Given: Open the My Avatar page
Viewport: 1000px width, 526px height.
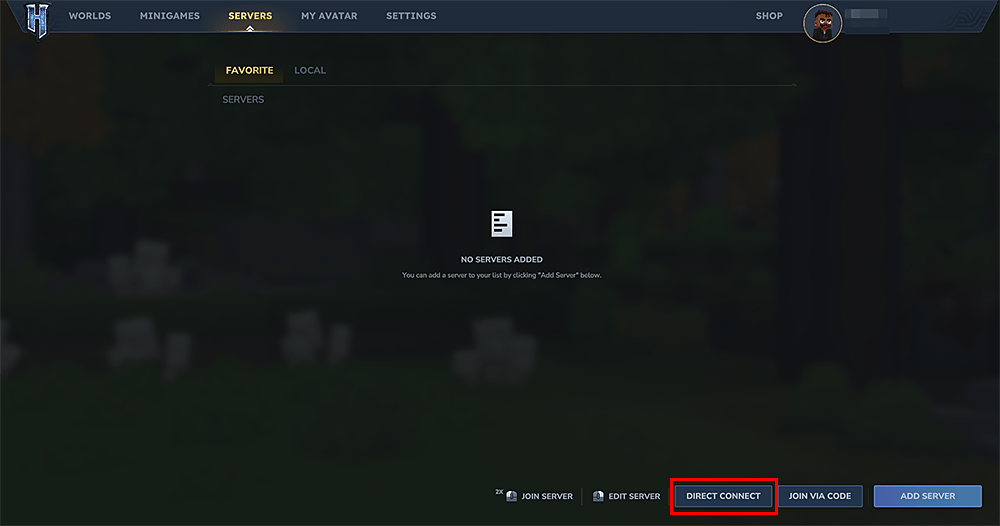Looking at the screenshot, I should (x=329, y=16).
